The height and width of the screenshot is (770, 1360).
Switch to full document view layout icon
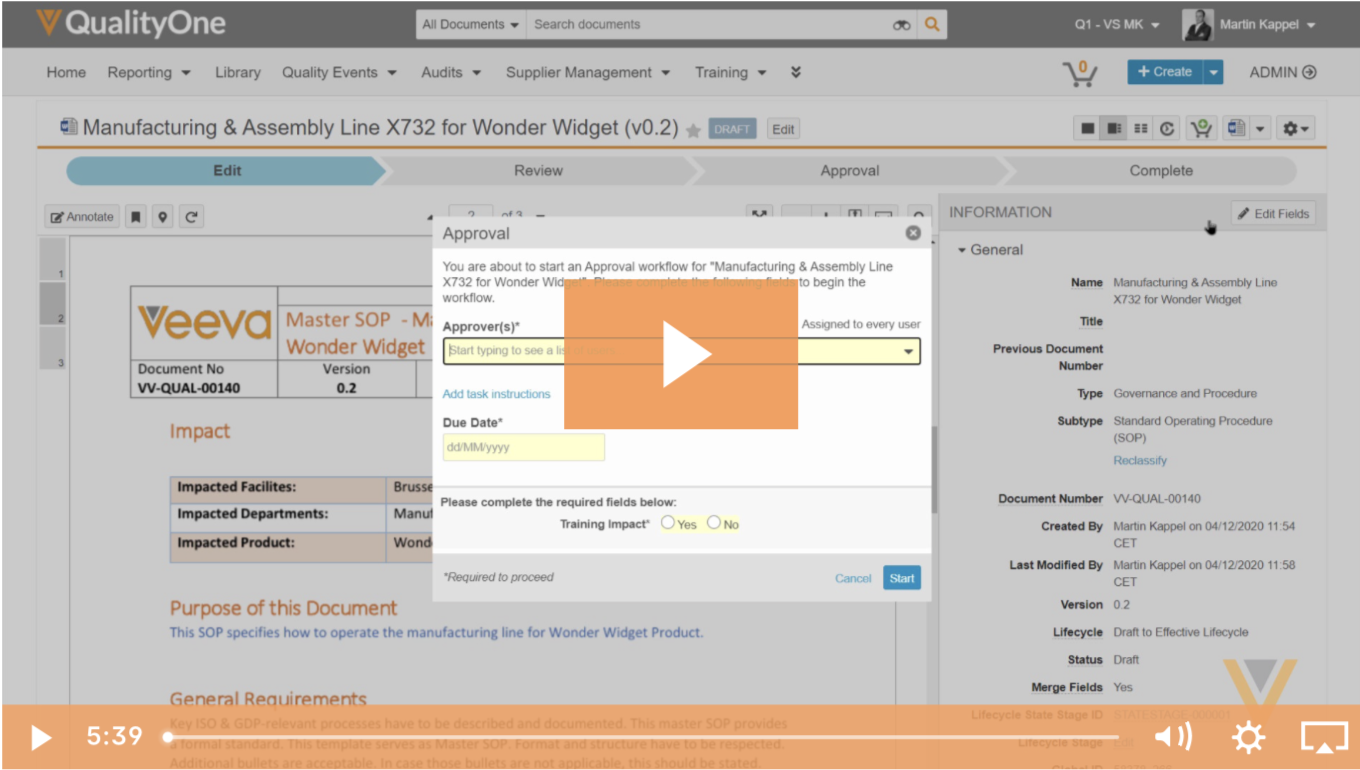tap(1087, 129)
